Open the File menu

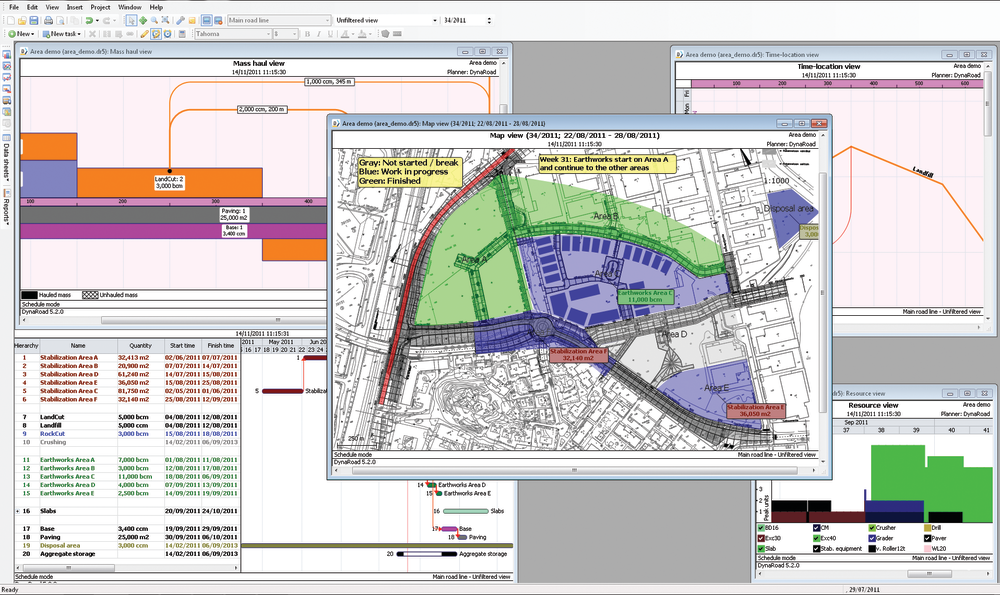click(14, 7)
